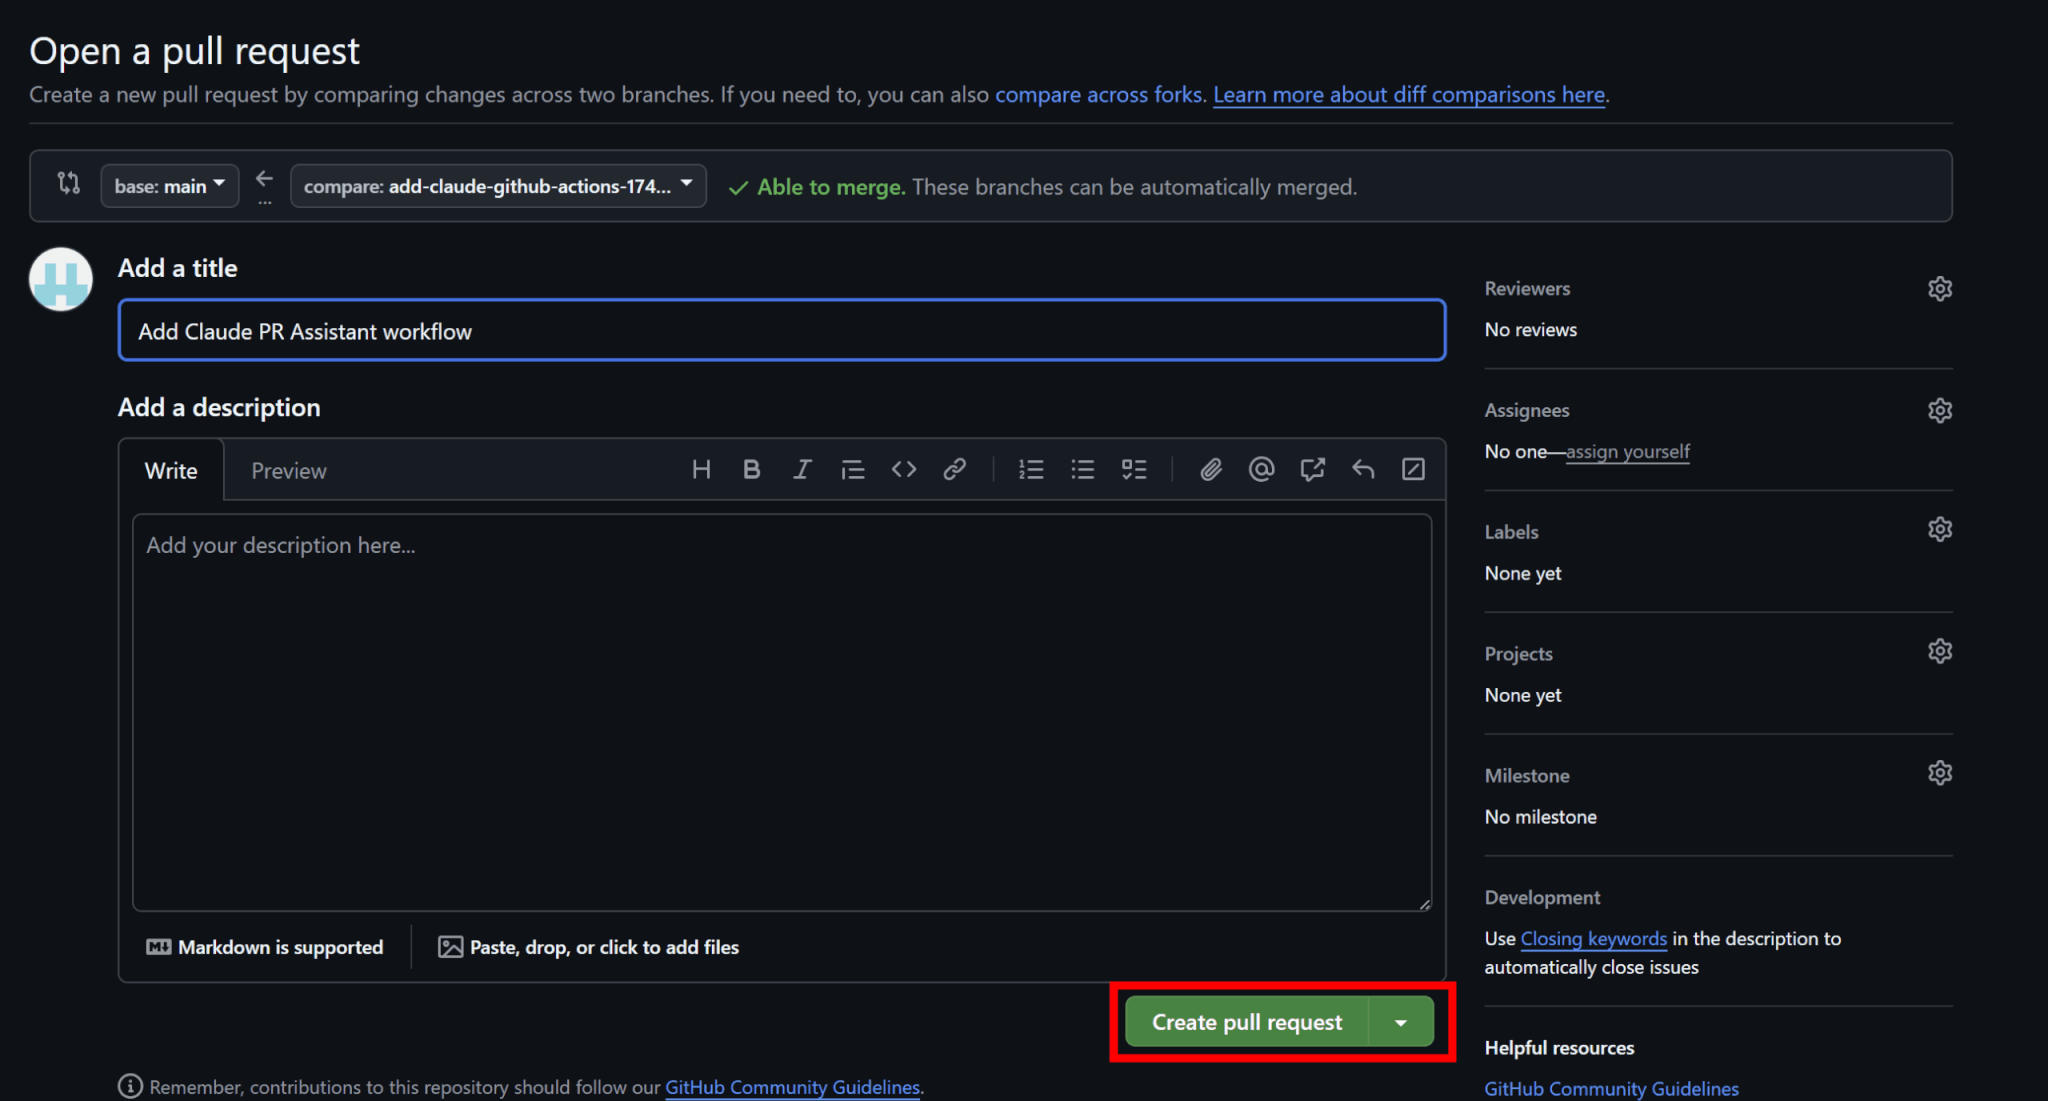Open the Projects gear settings
The width and height of the screenshot is (2048, 1101).
click(1939, 652)
